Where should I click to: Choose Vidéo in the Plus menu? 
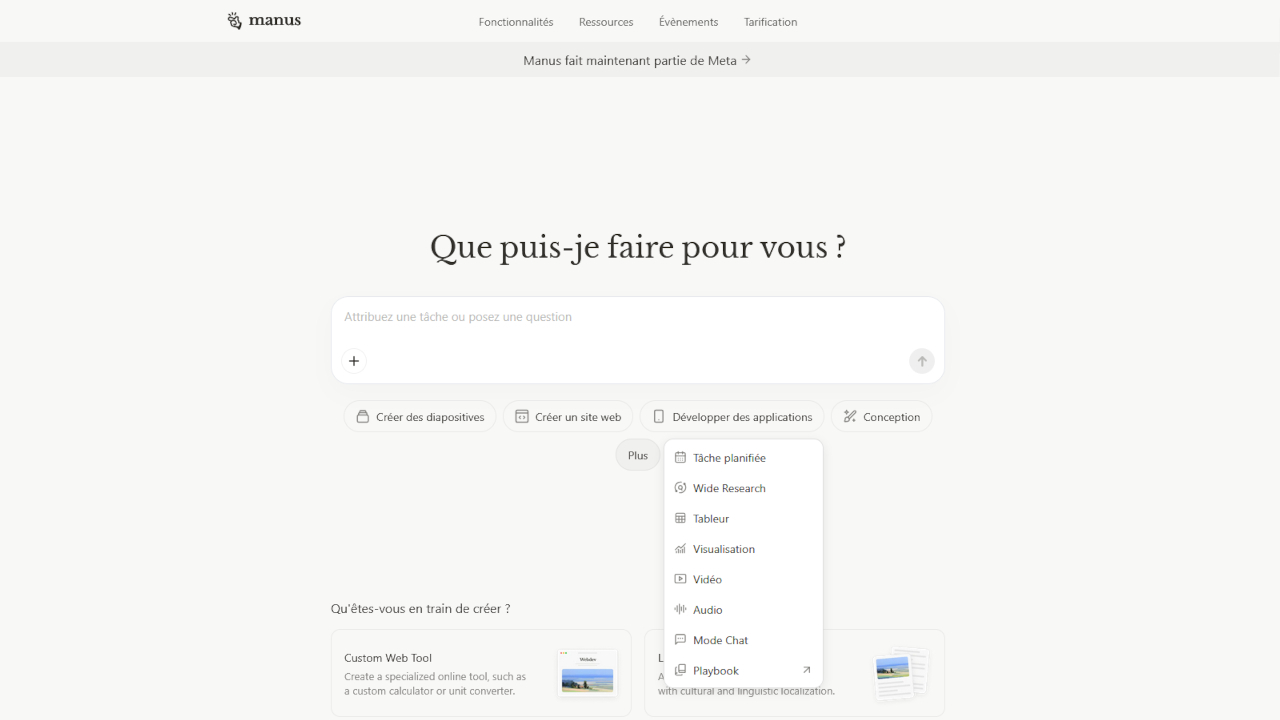[x=707, y=580]
